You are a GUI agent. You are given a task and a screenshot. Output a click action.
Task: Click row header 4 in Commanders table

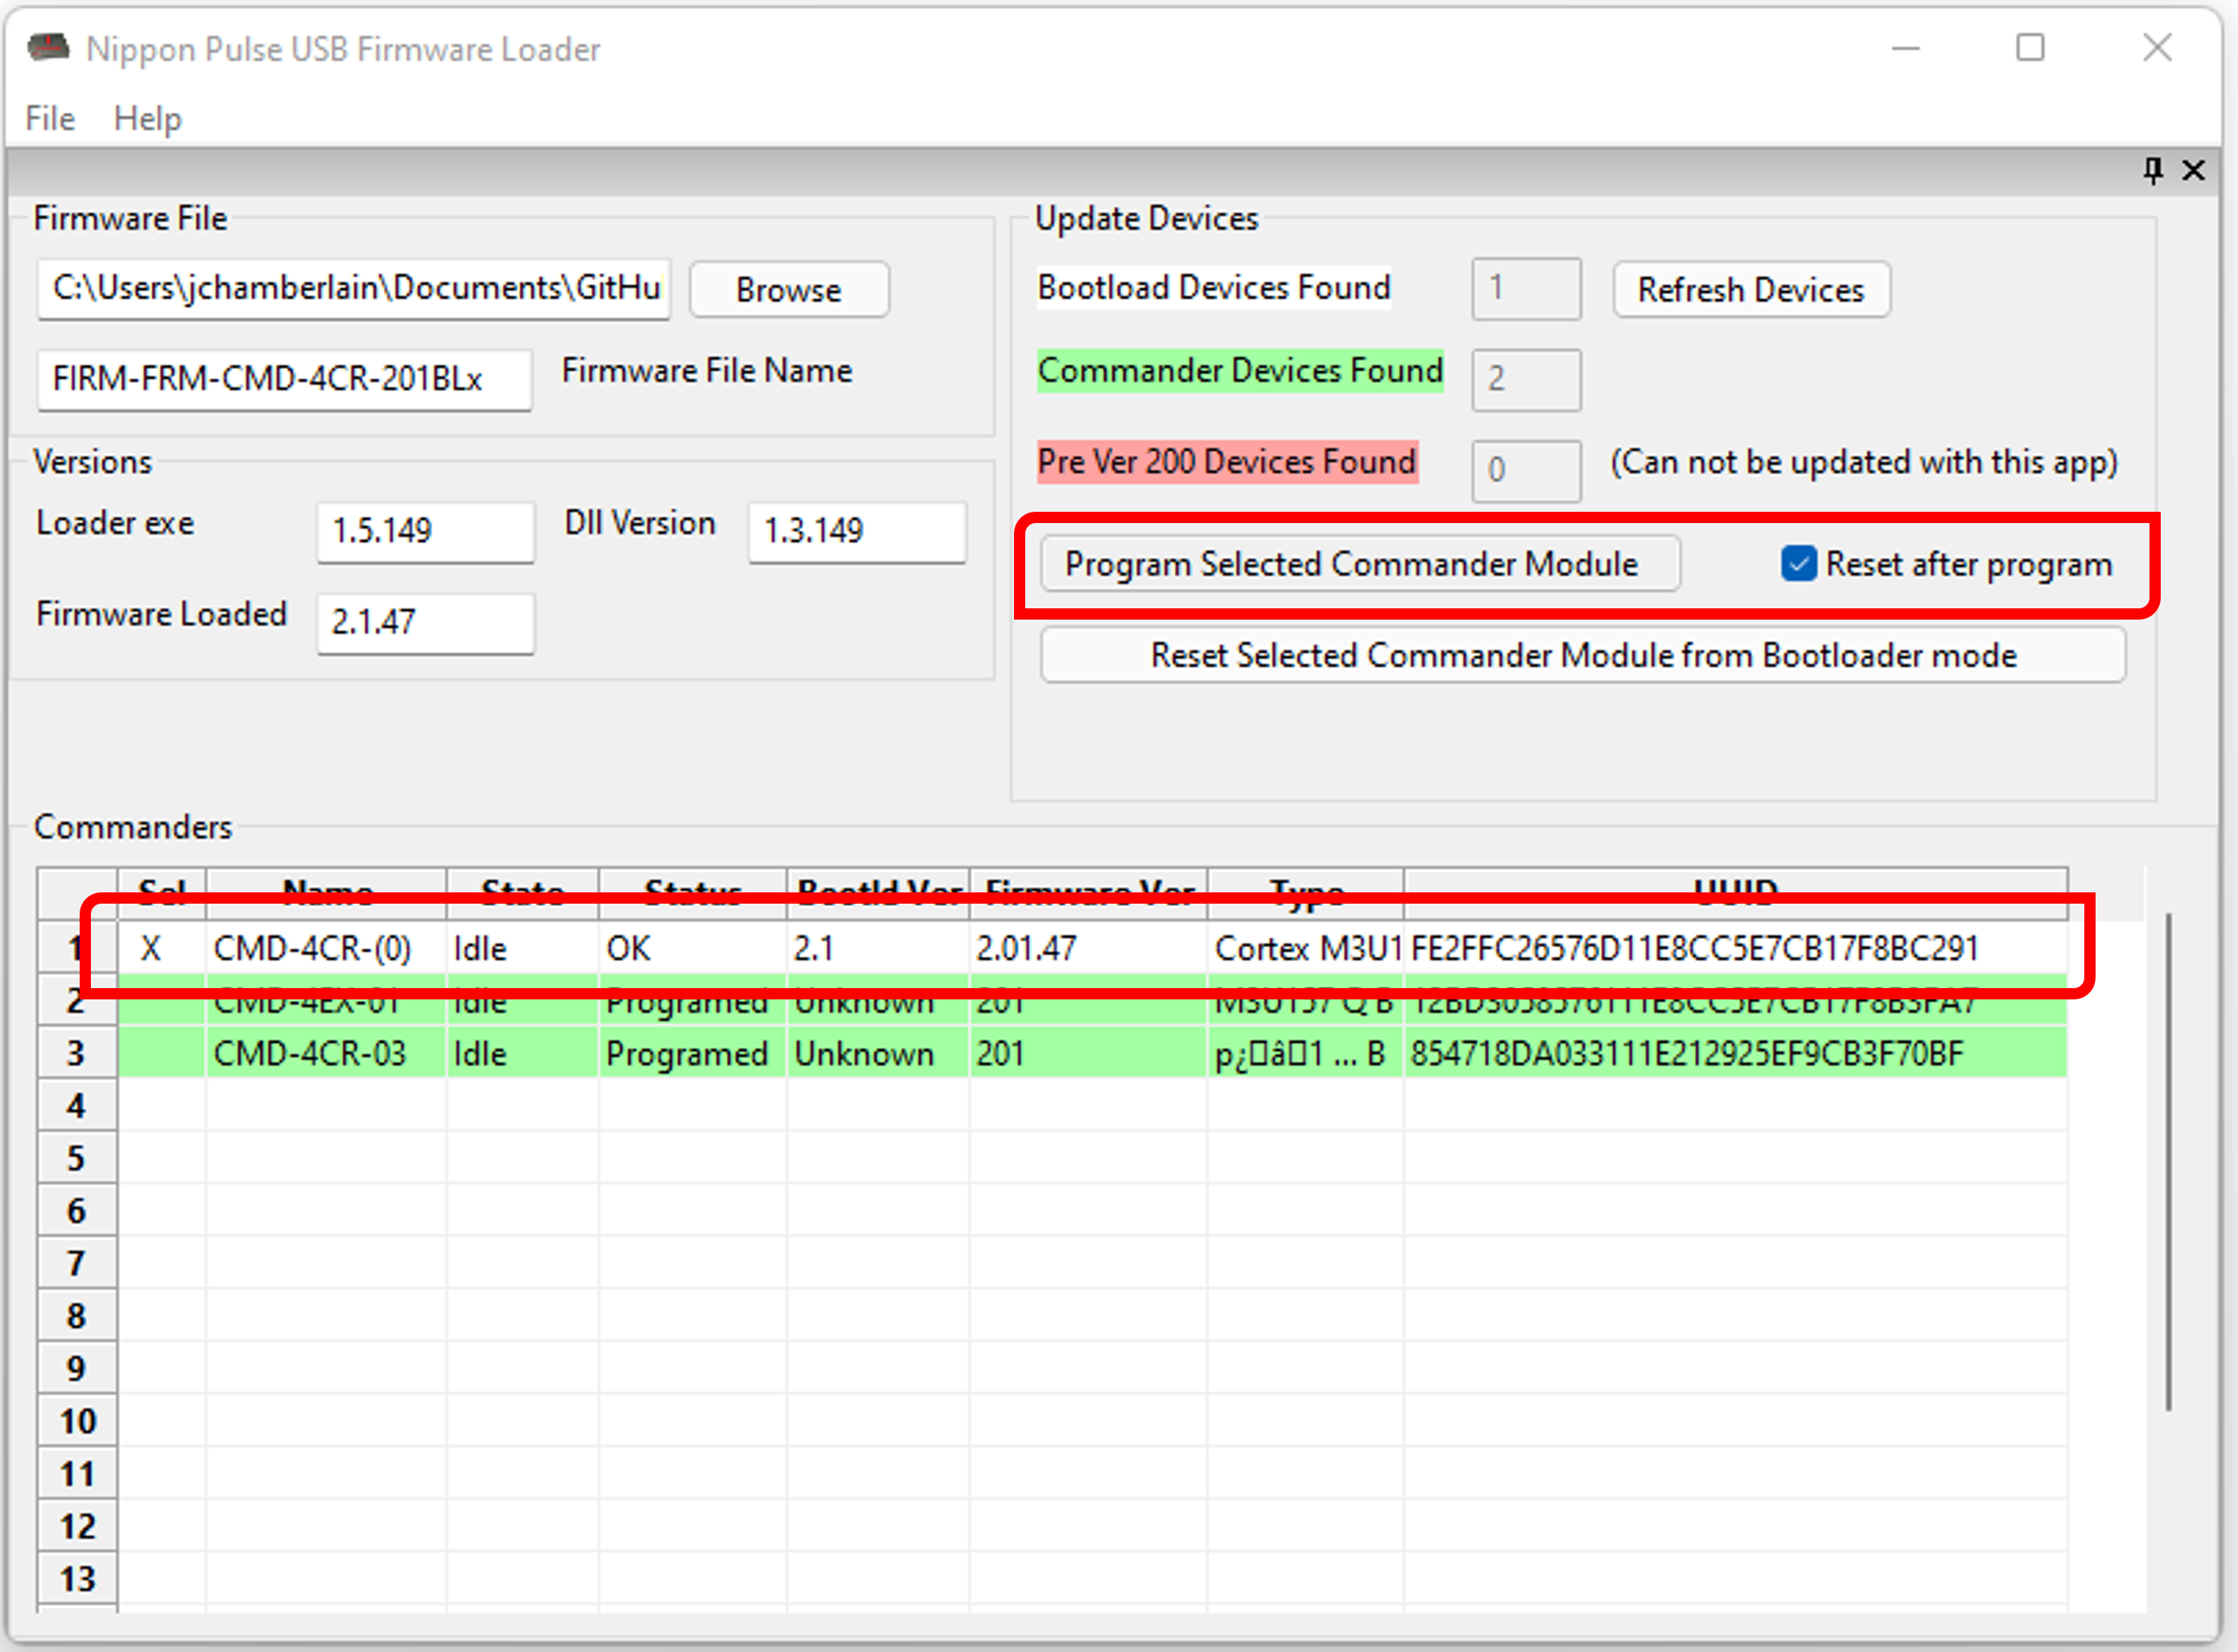[x=77, y=1106]
